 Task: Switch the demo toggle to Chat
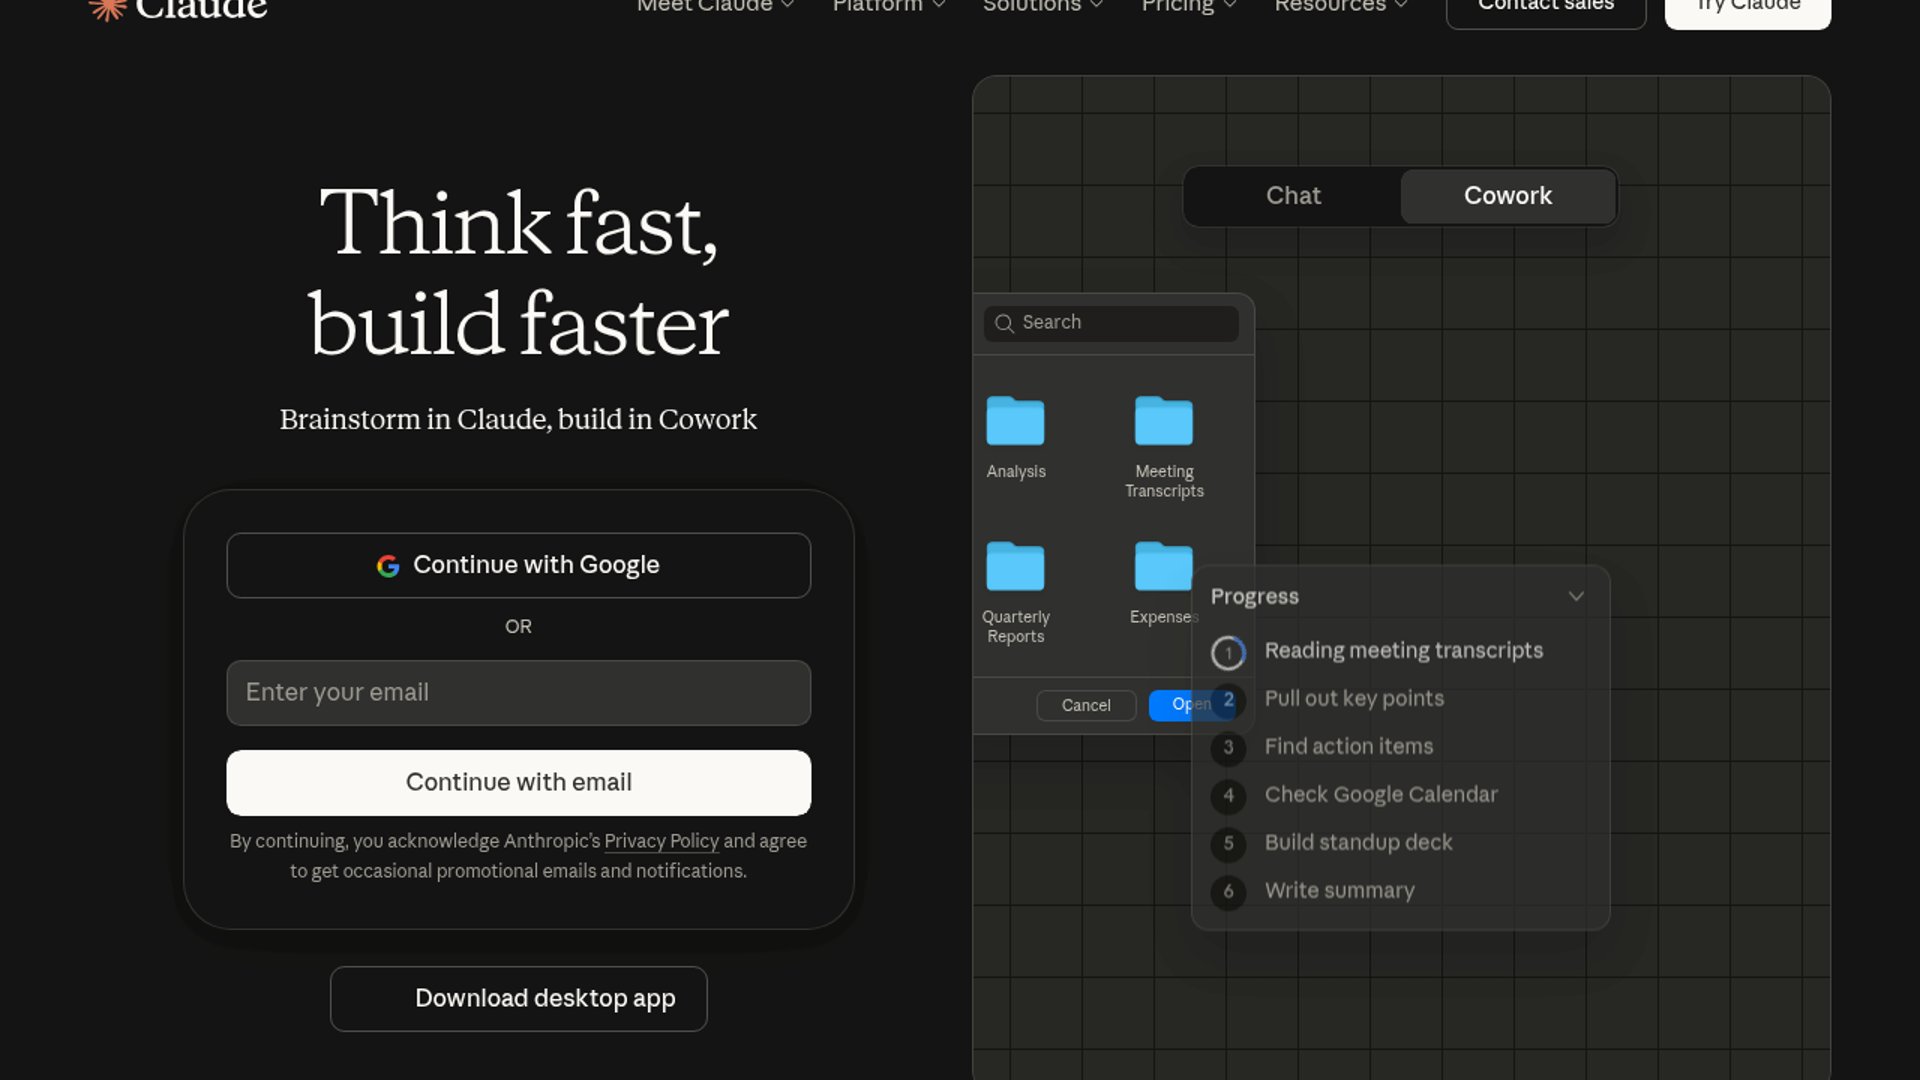pos(1293,196)
